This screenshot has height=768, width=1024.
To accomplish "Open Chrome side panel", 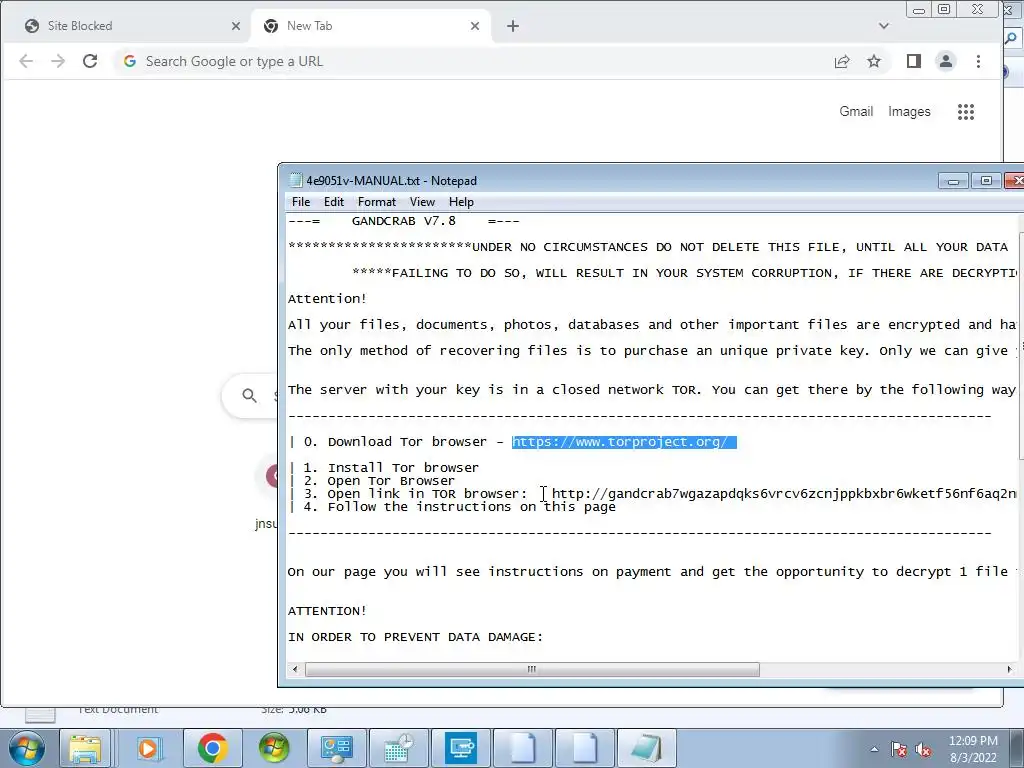I will pos(914,61).
